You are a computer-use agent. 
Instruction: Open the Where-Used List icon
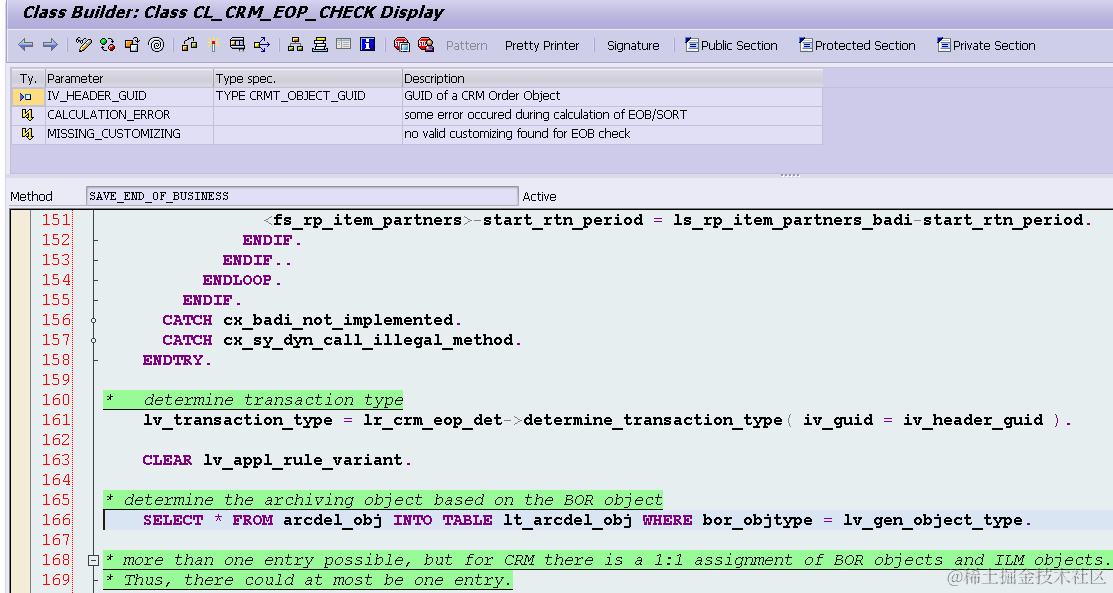[x=262, y=45]
